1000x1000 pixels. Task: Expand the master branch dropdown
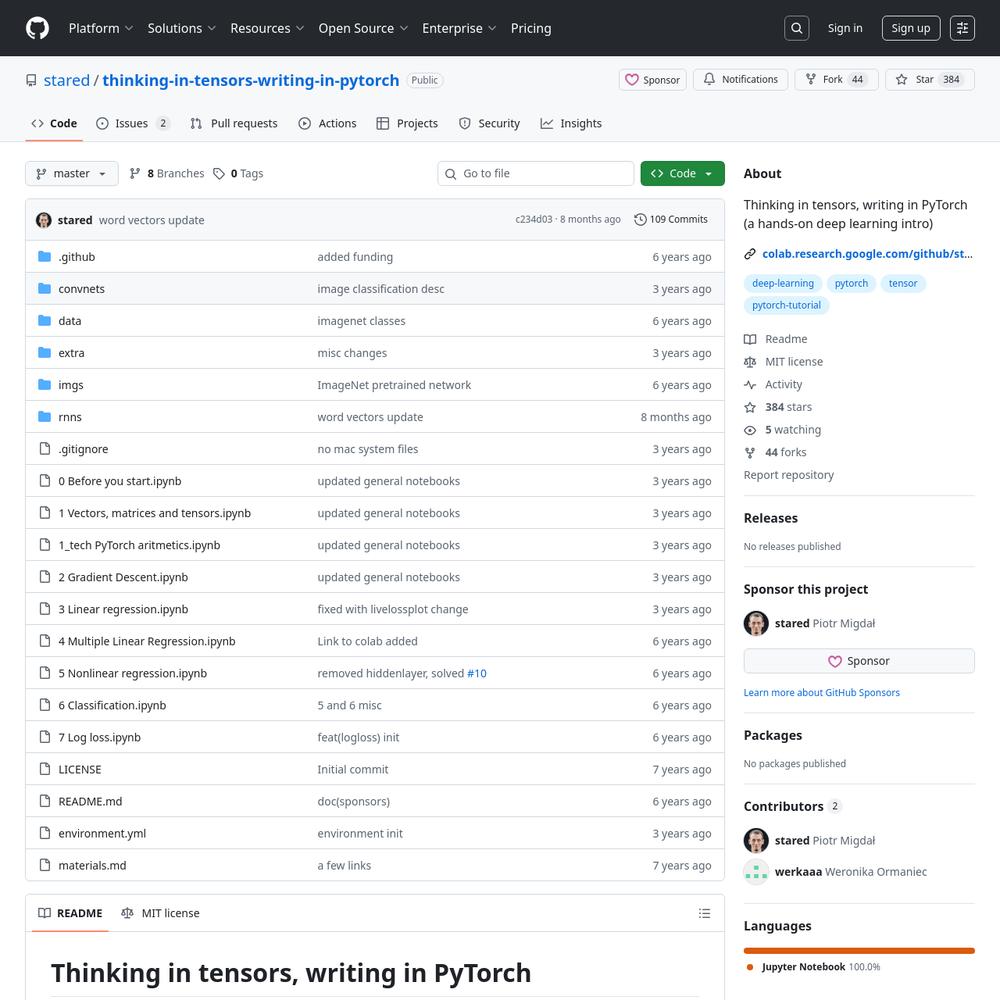point(72,174)
